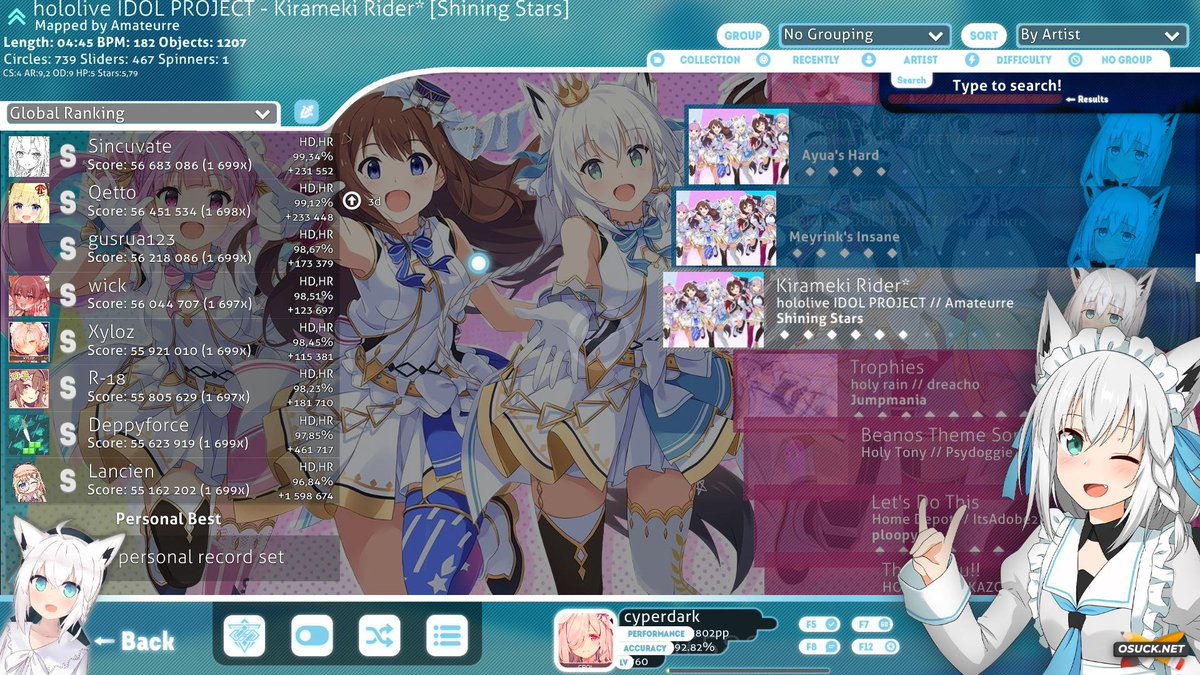
Task: Click the Back arrow button
Action: tap(134, 641)
